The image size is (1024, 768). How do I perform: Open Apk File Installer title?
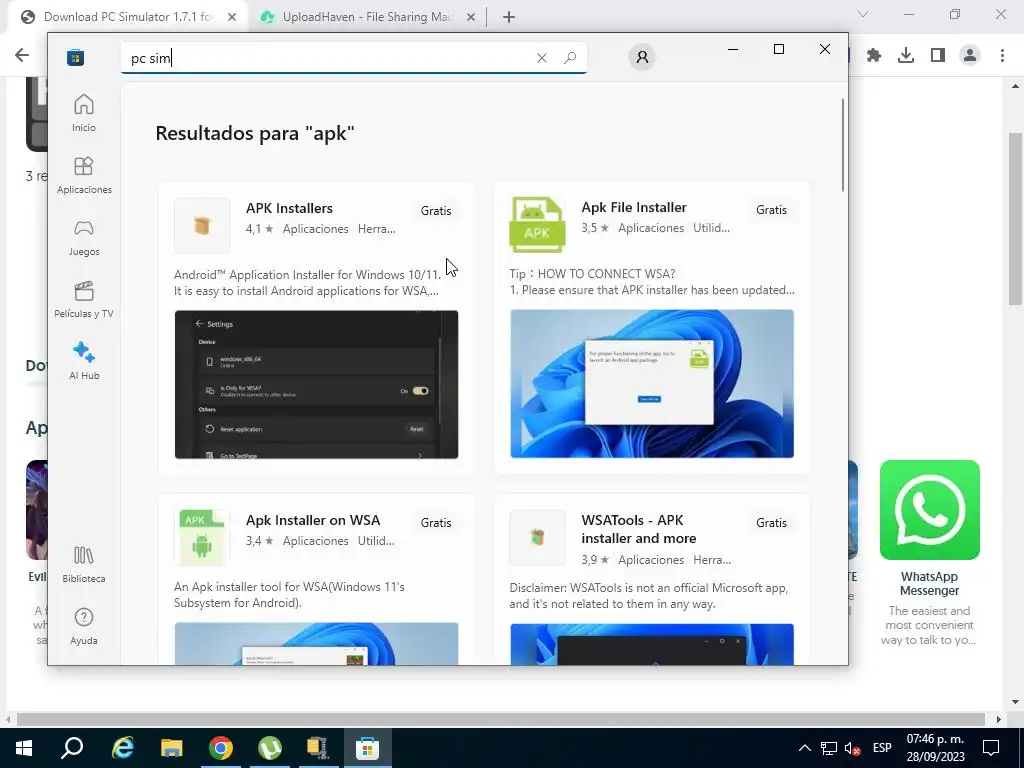[634, 208]
